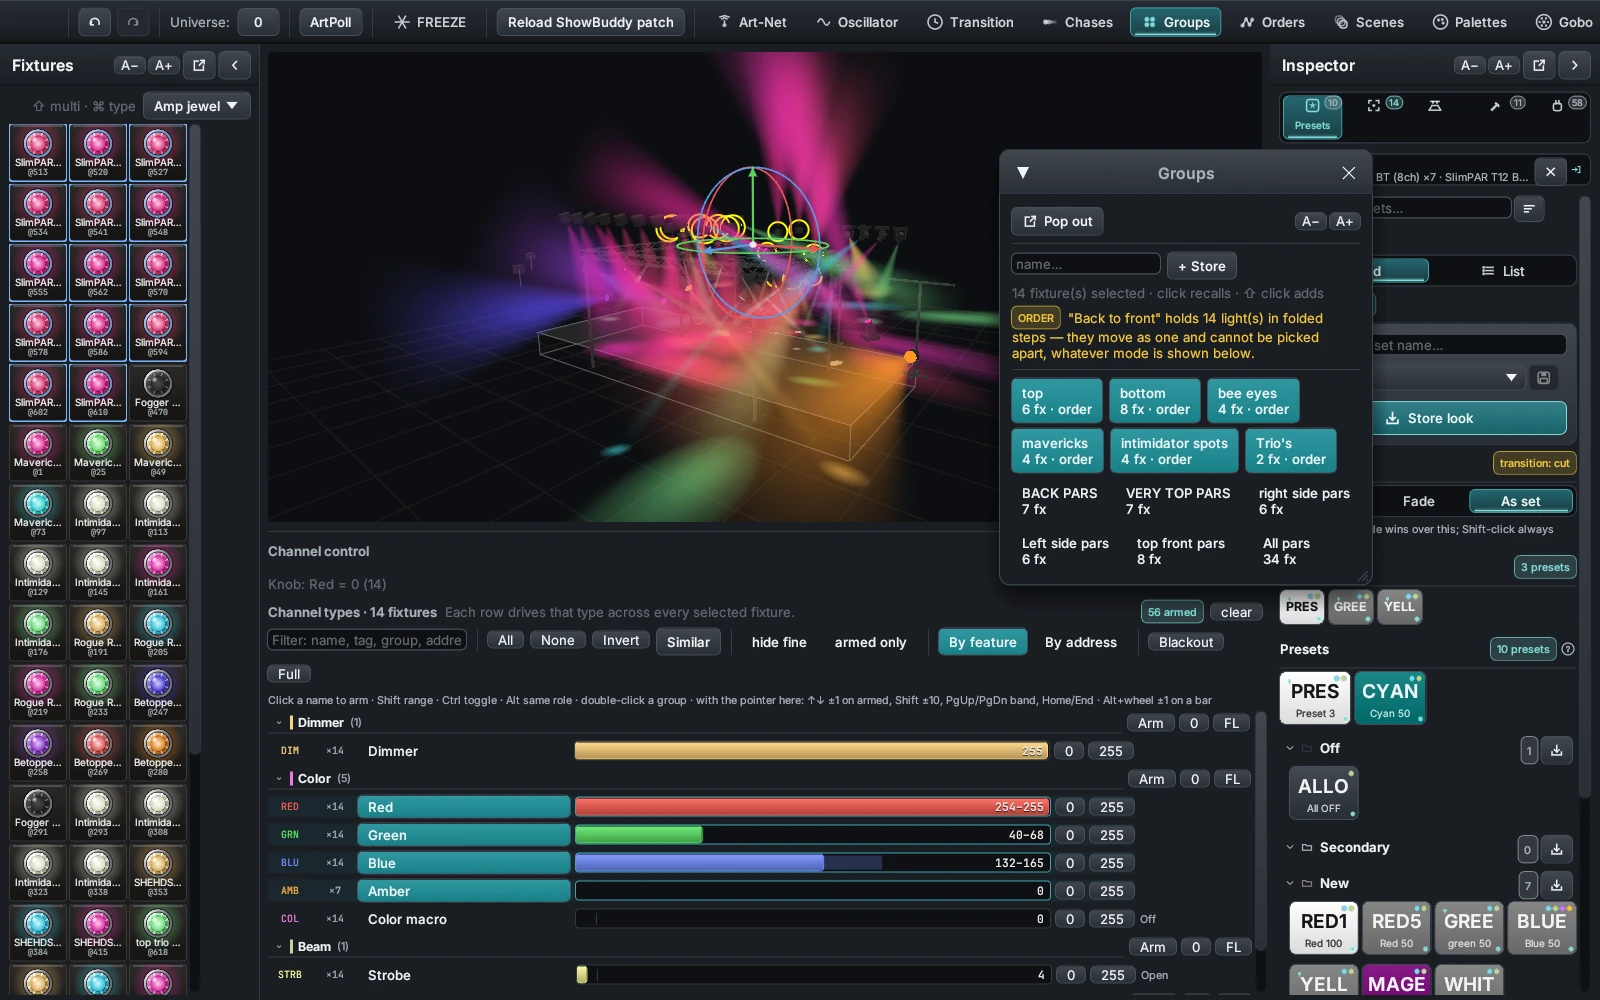Toggle the FREEZE output button
The width and height of the screenshot is (1600, 1000).
point(430,22)
